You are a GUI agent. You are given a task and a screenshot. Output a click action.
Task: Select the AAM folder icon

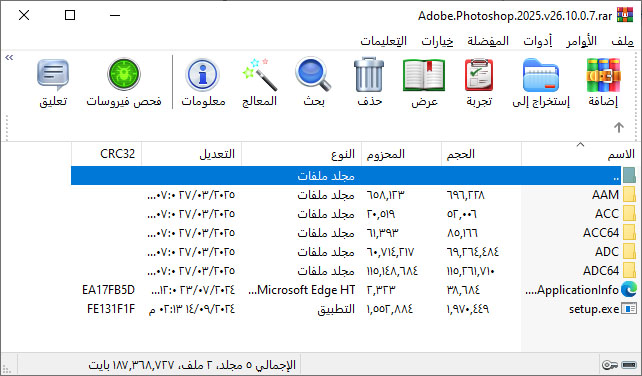pyautogui.click(x=629, y=195)
